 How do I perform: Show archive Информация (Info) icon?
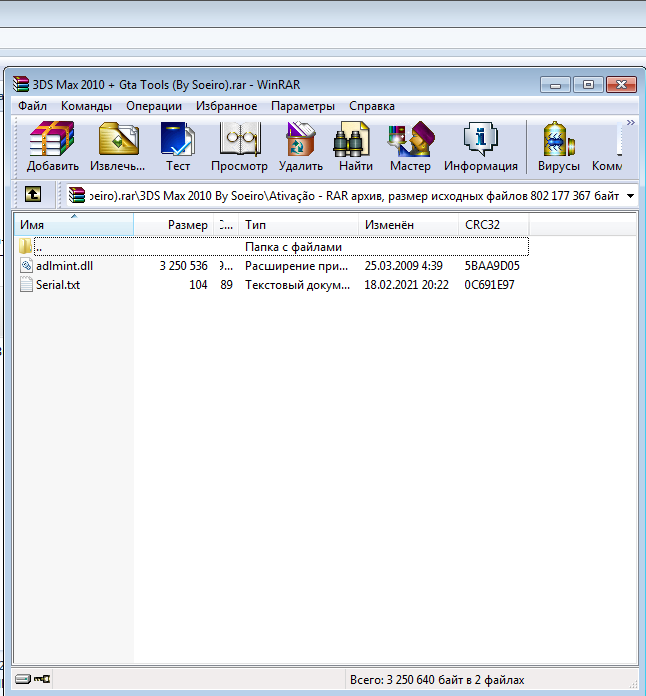[x=481, y=146]
